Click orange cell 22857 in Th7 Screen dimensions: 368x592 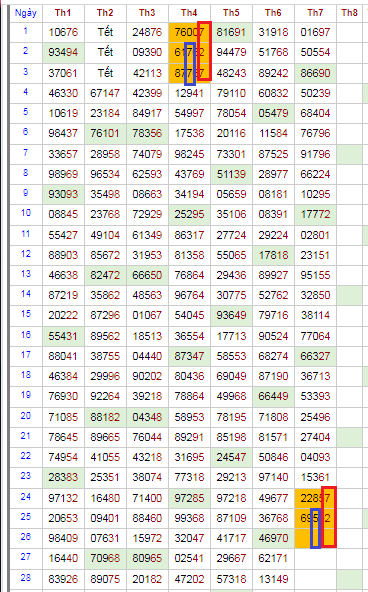[315, 498]
